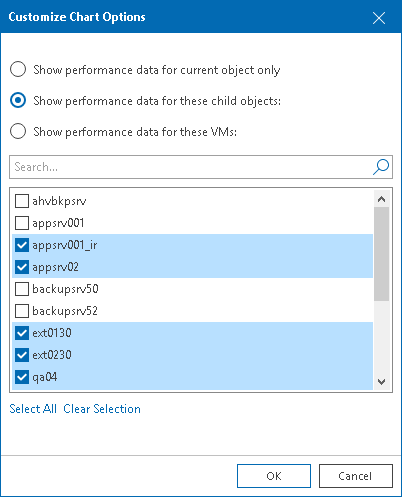402x497 pixels.
Task: Close the Customize Chart Options dialog
Action: point(379,18)
